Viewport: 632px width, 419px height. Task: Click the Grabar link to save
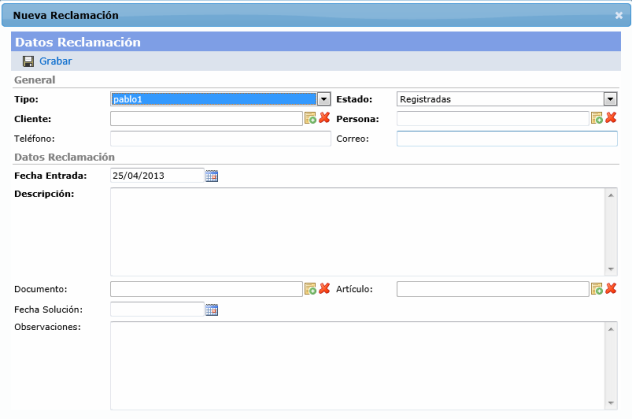tap(55, 61)
